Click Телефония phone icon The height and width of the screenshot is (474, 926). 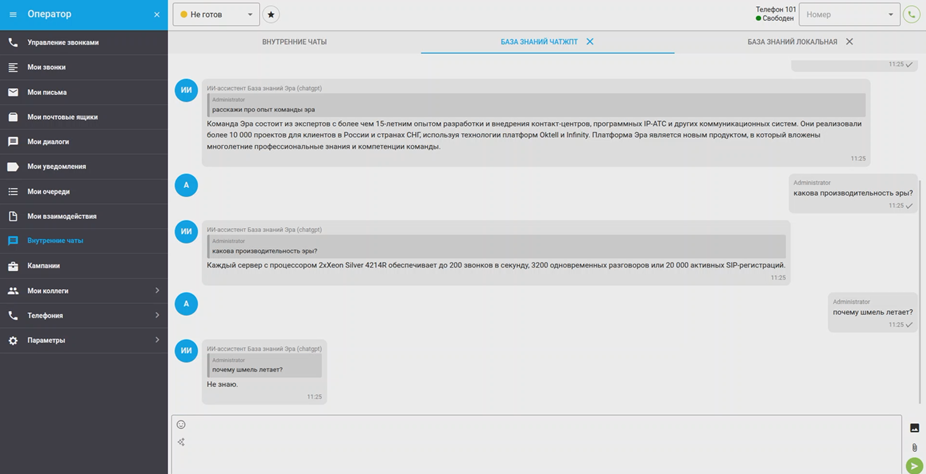[13, 315]
